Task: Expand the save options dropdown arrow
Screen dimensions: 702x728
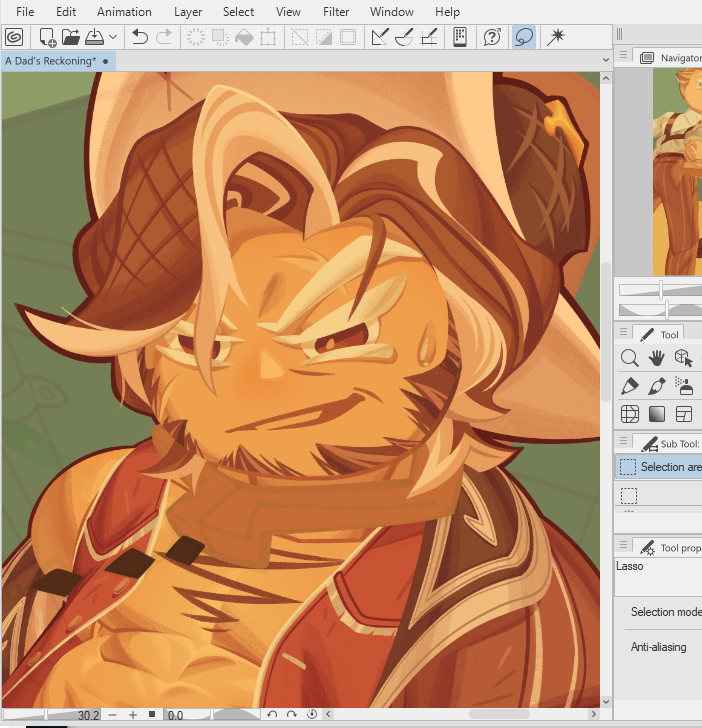Action: coord(113,37)
